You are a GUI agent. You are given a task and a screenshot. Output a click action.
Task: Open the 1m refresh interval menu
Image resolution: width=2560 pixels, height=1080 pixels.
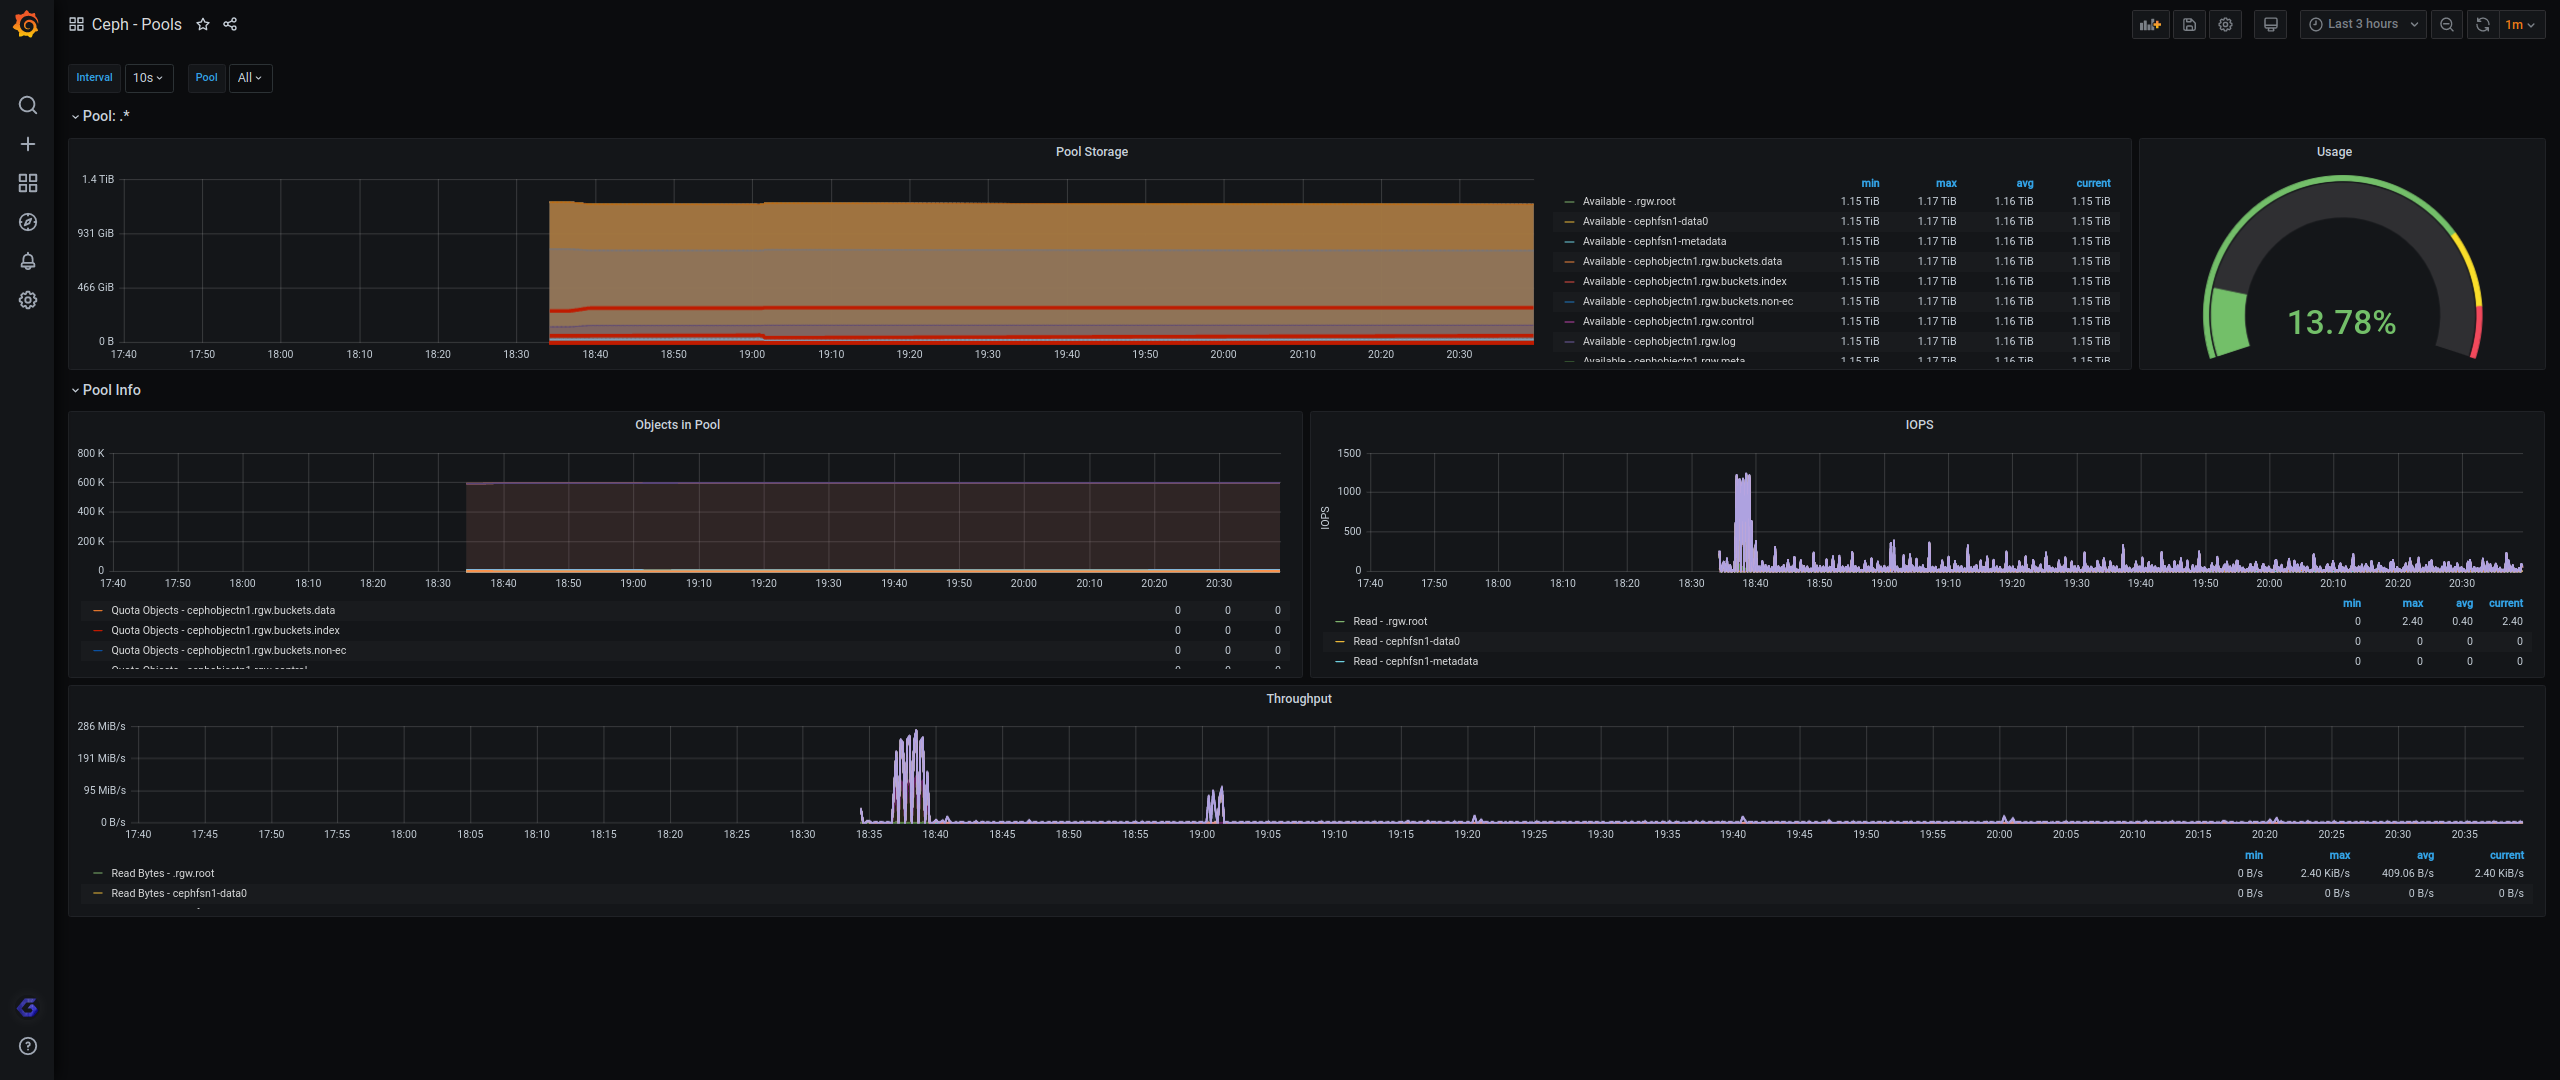click(2520, 24)
